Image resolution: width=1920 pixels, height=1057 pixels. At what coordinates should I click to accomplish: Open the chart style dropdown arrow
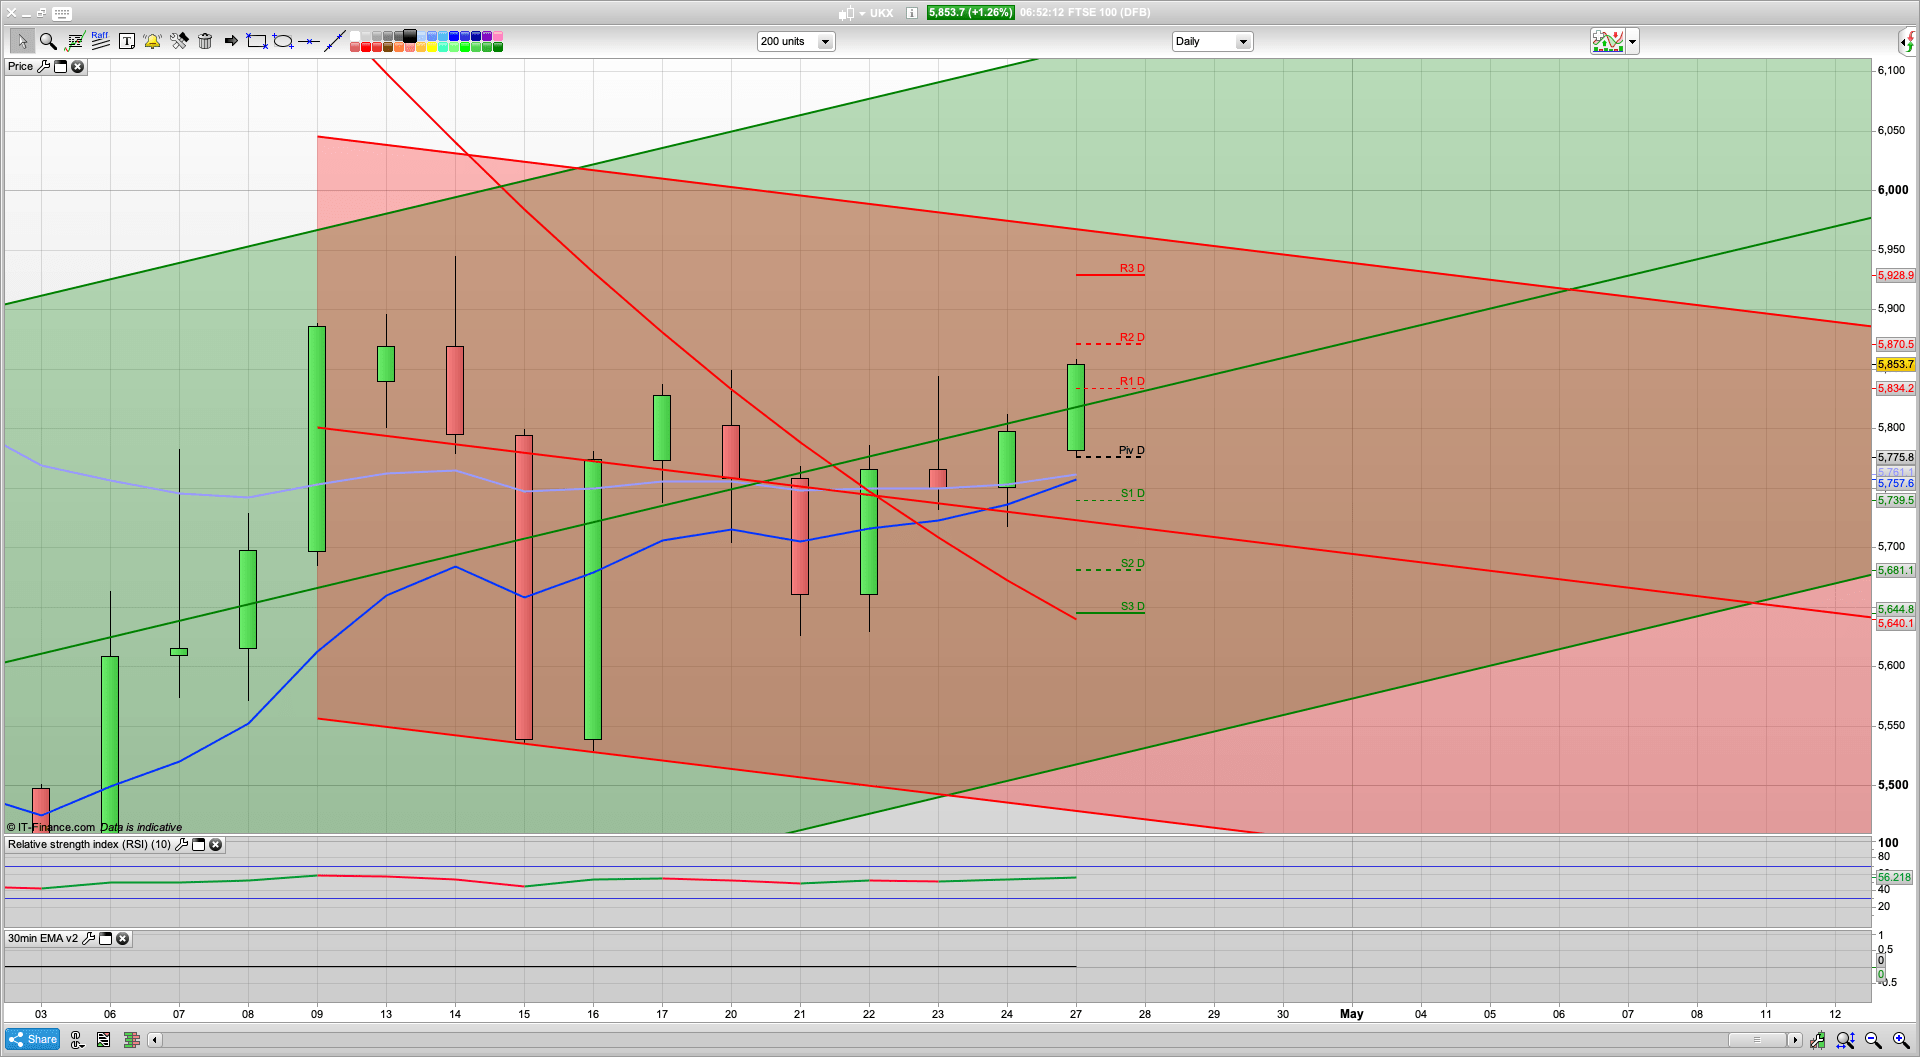1632,42
